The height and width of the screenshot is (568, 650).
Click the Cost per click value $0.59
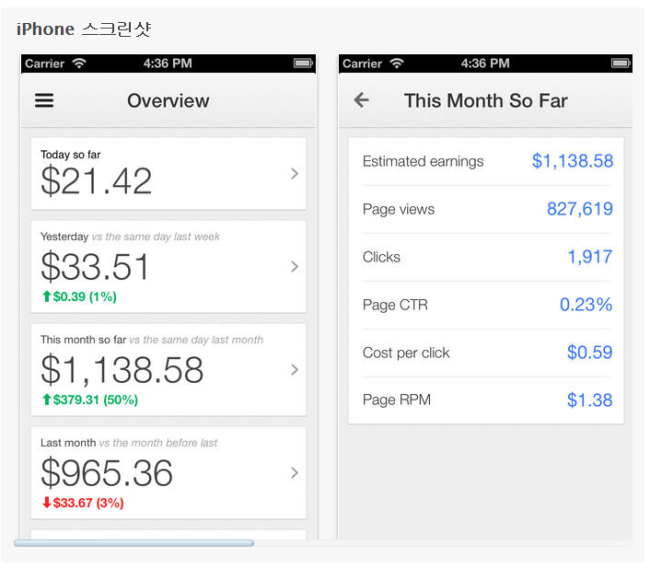(589, 352)
